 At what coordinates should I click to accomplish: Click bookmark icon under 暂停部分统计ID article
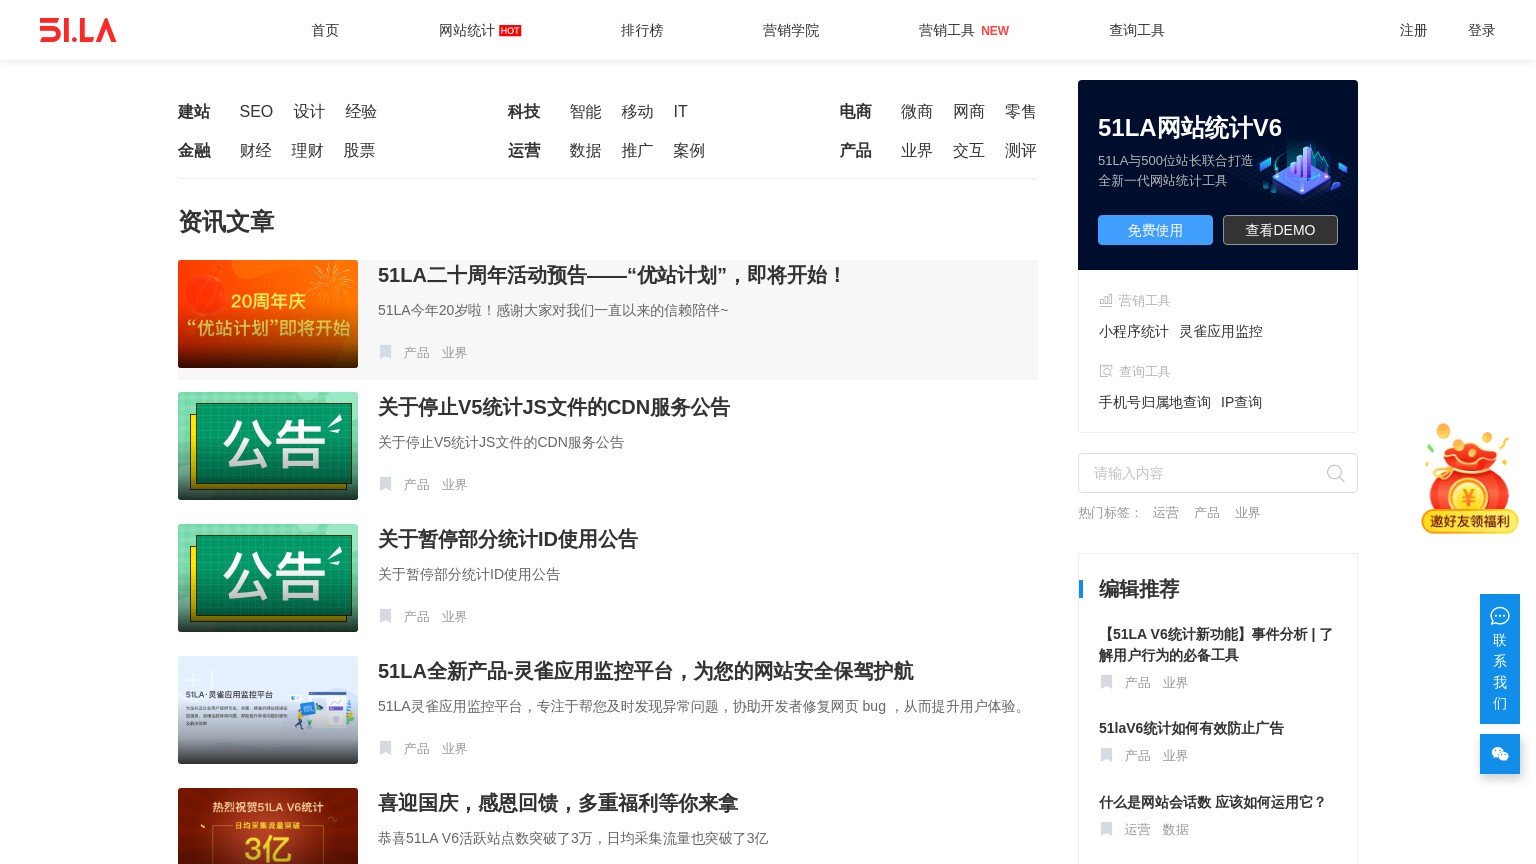(385, 616)
